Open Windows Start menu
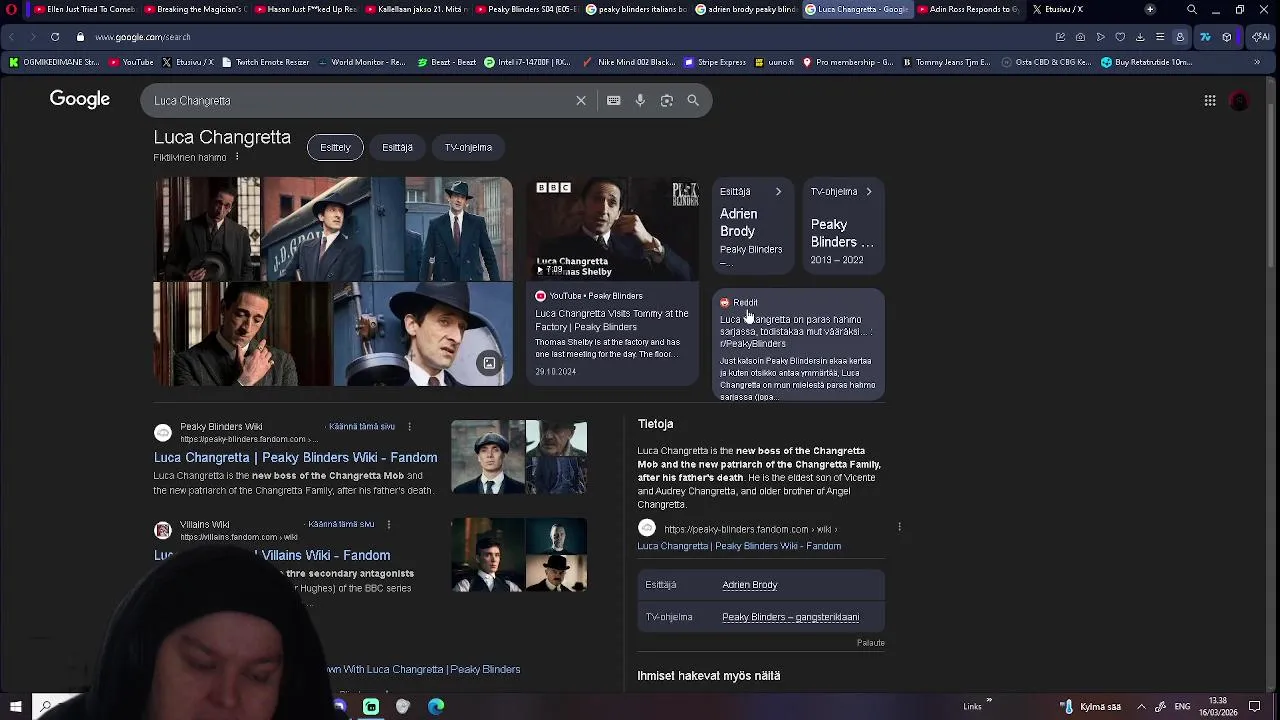This screenshot has width=1280, height=720. (15, 706)
